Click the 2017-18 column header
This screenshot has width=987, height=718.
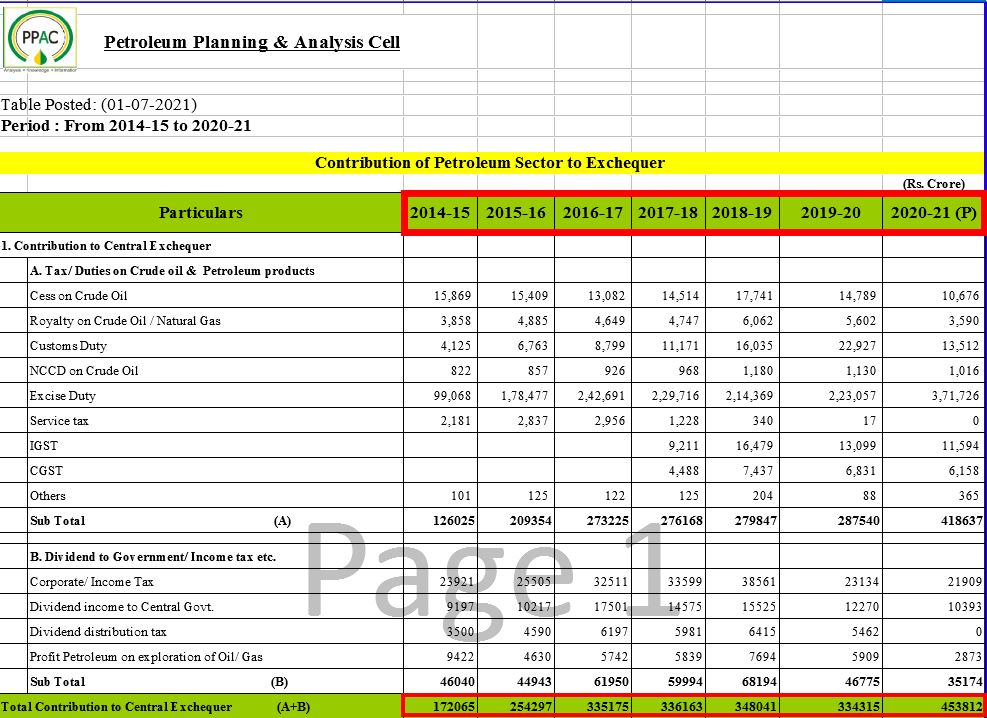click(668, 213)
